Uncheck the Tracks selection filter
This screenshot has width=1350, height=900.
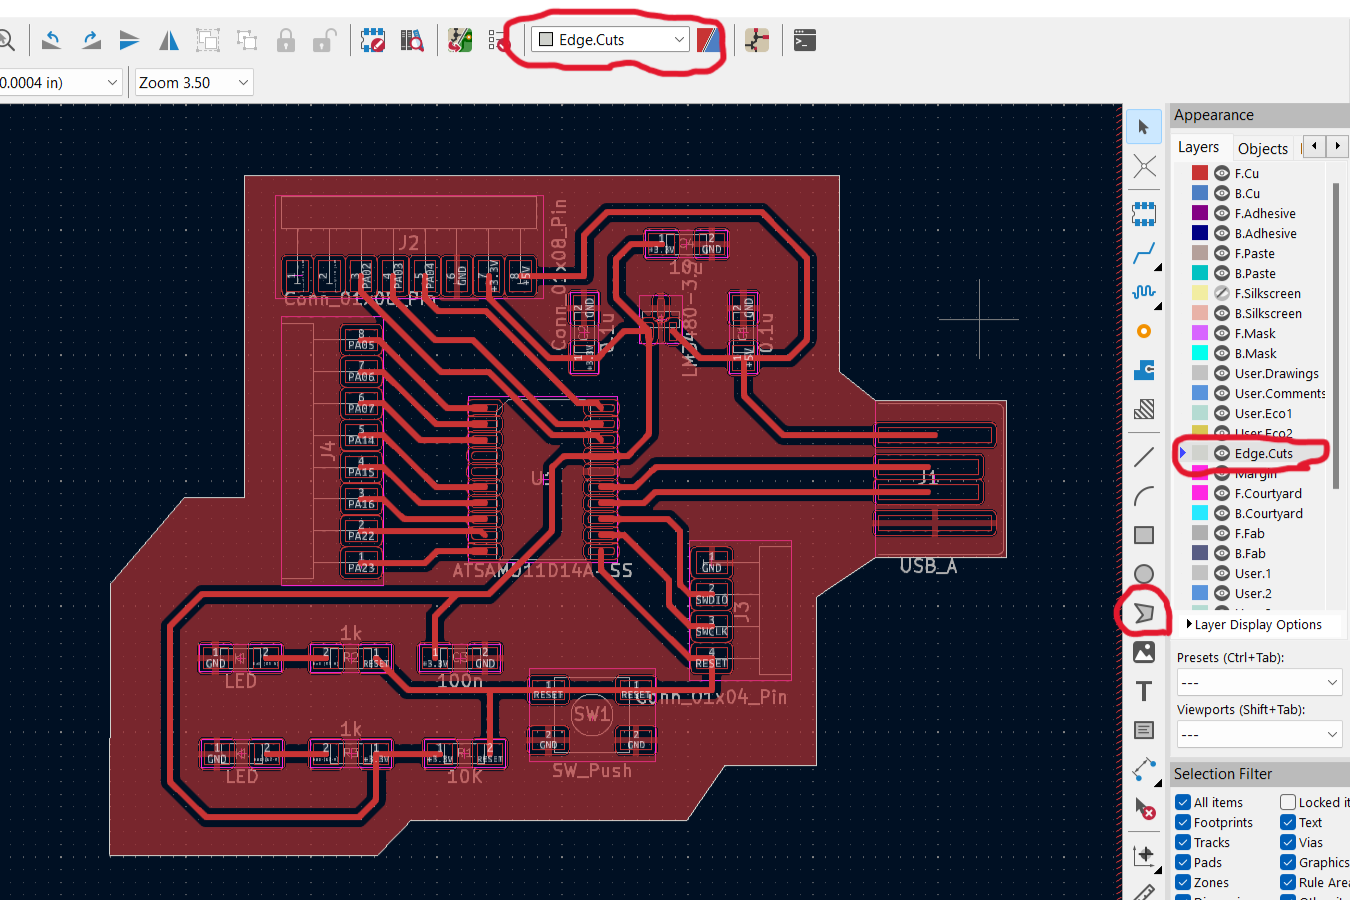(x=1183, y=842)
